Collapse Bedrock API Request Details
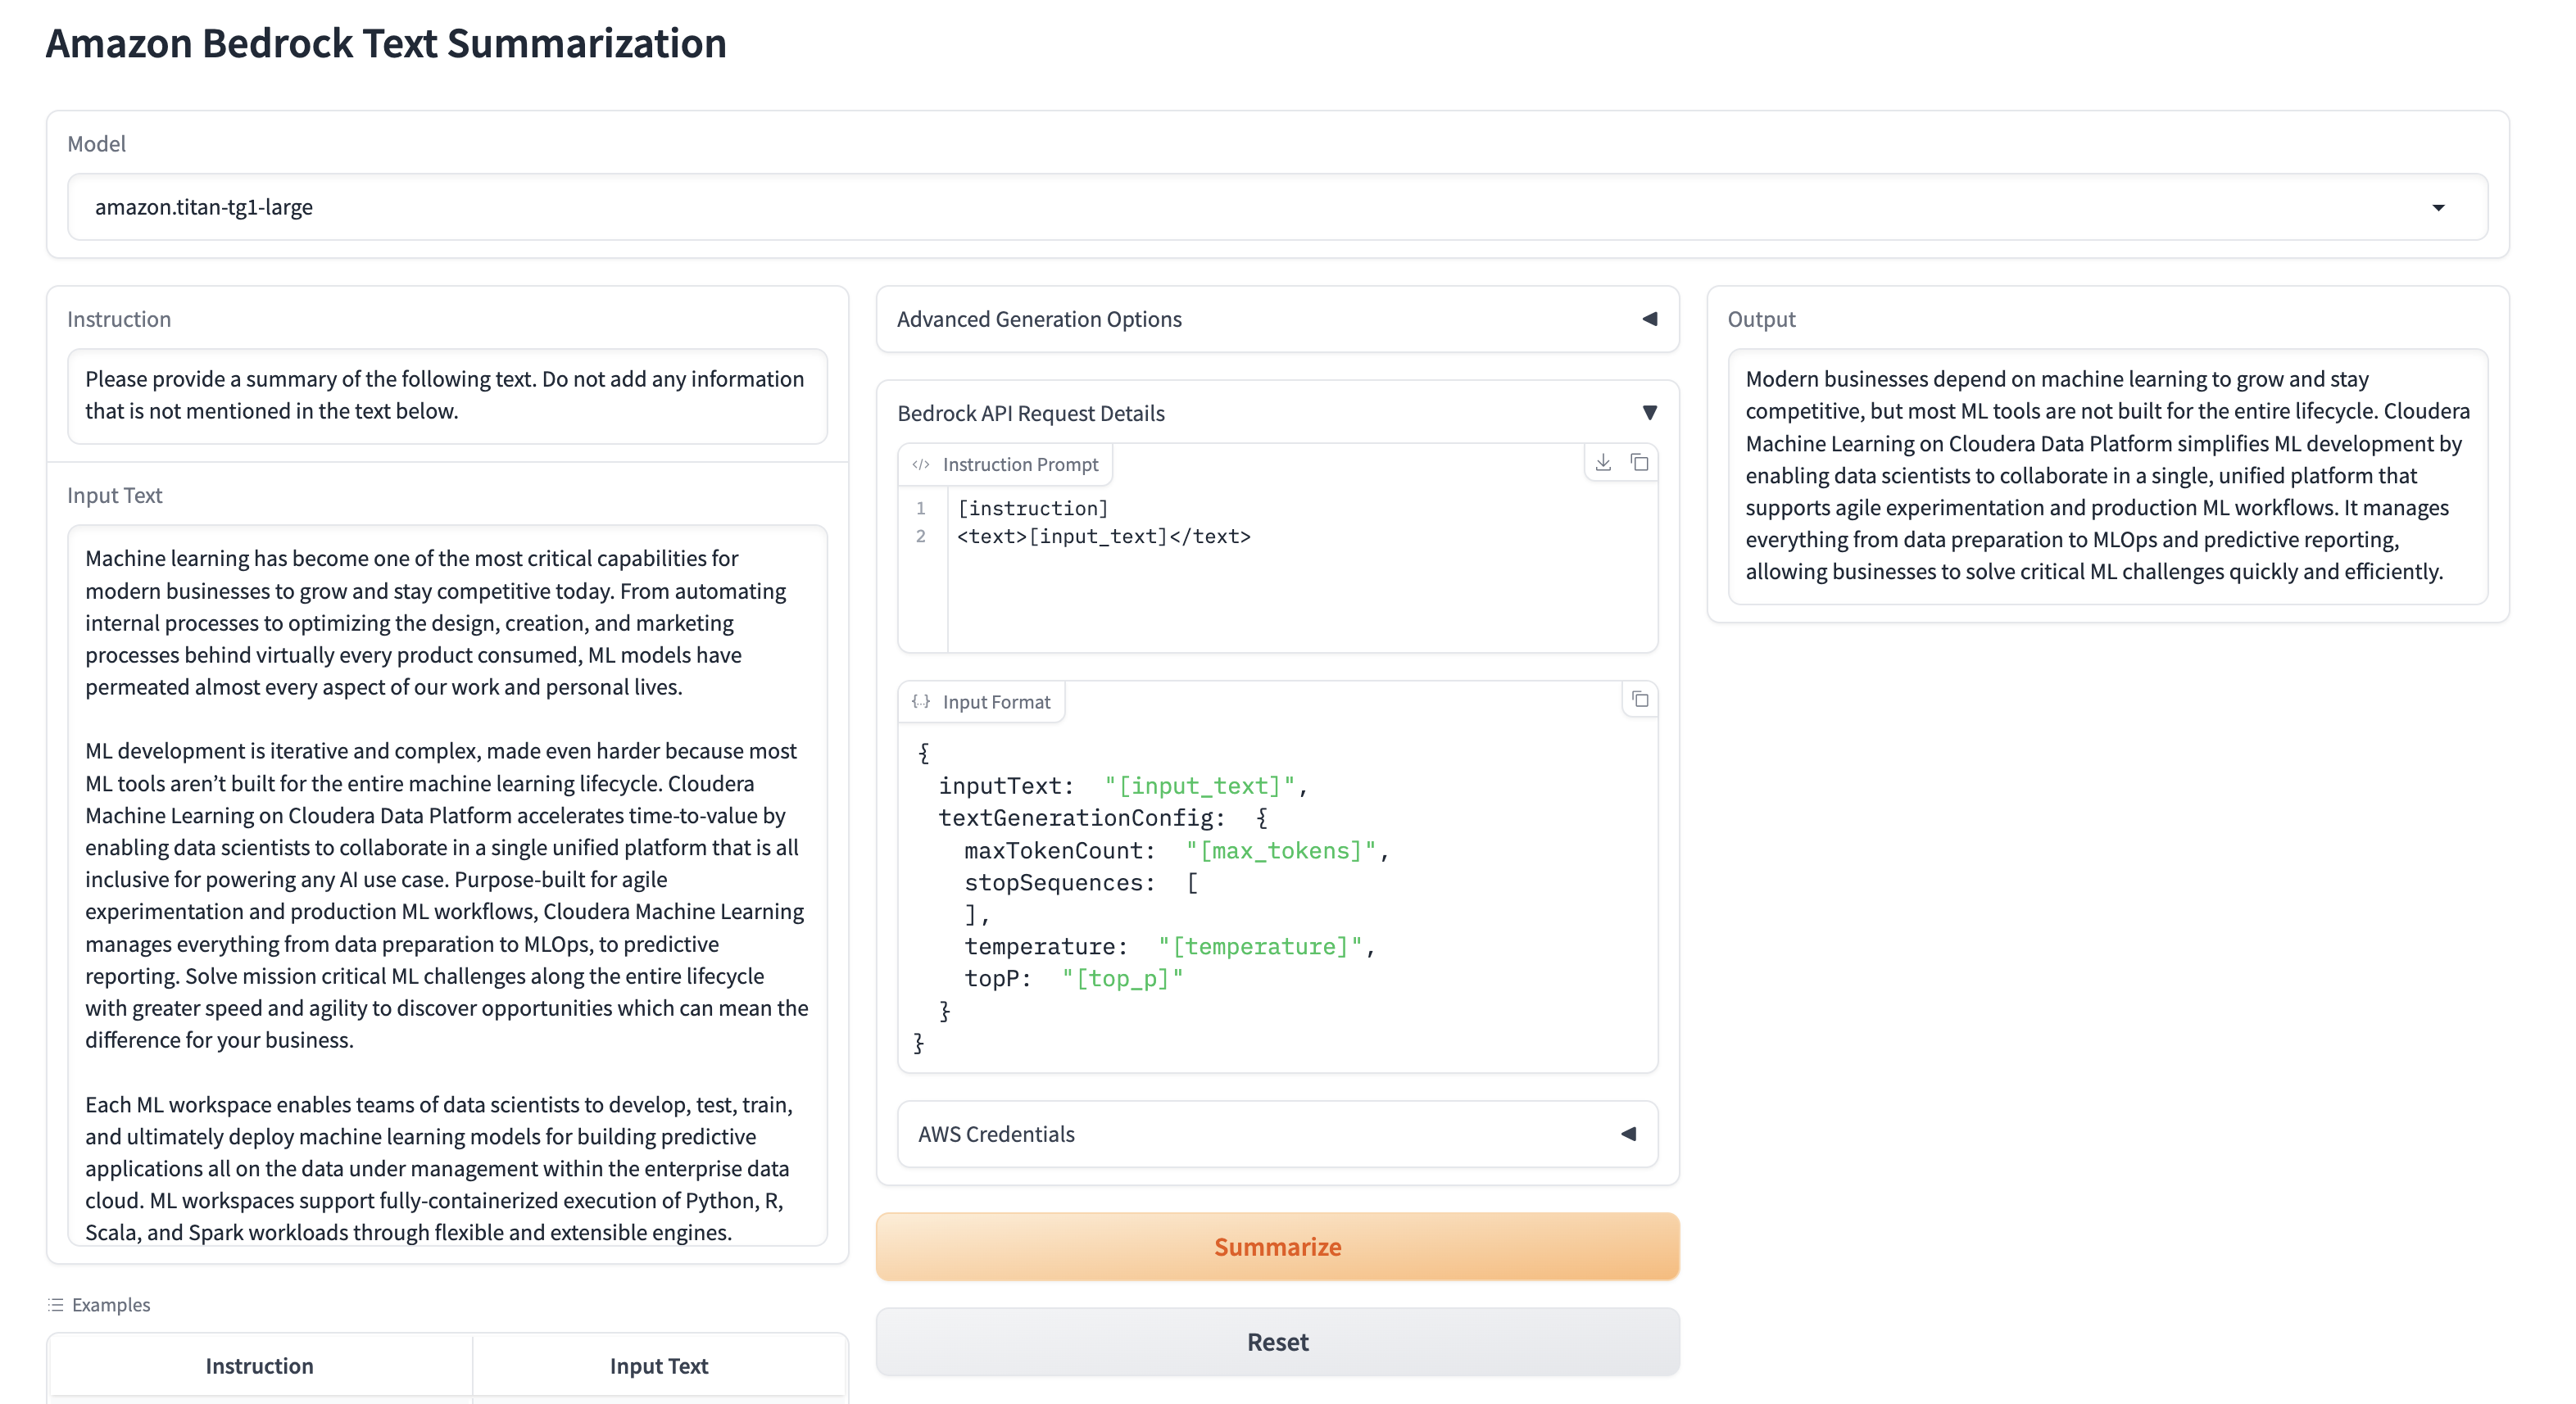The width and height of the screenshot is (2576, 1404). (x=1650, y=413)
